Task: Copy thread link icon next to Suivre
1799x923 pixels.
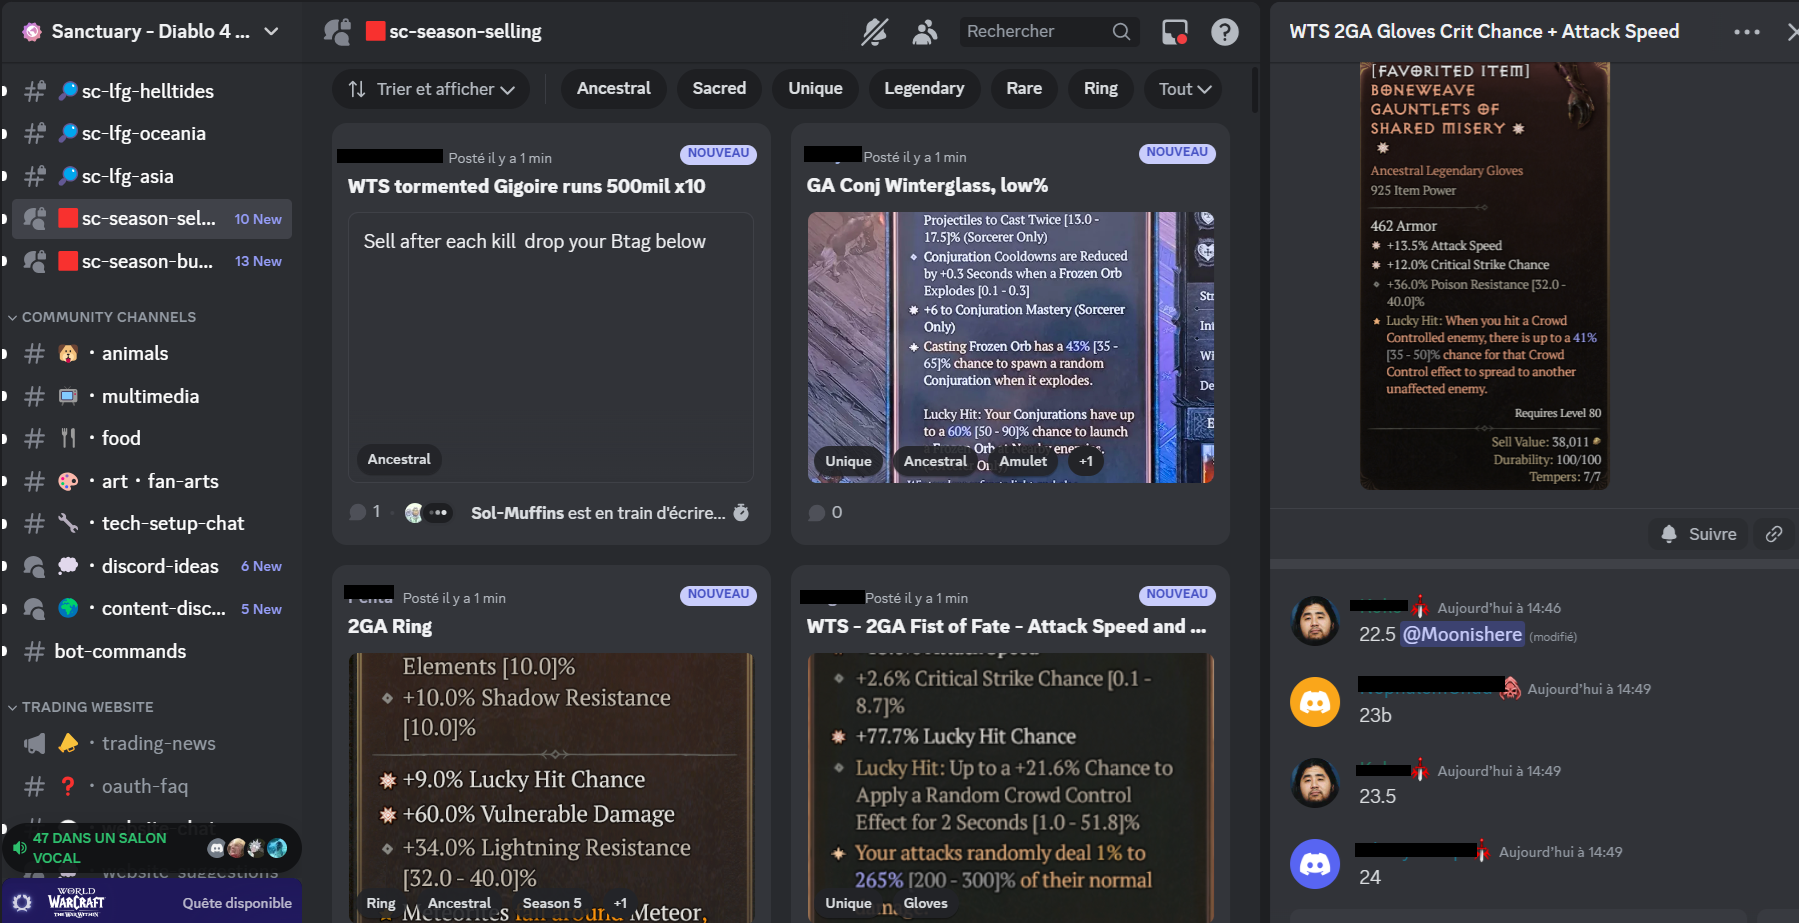Action: point(1774,534)
